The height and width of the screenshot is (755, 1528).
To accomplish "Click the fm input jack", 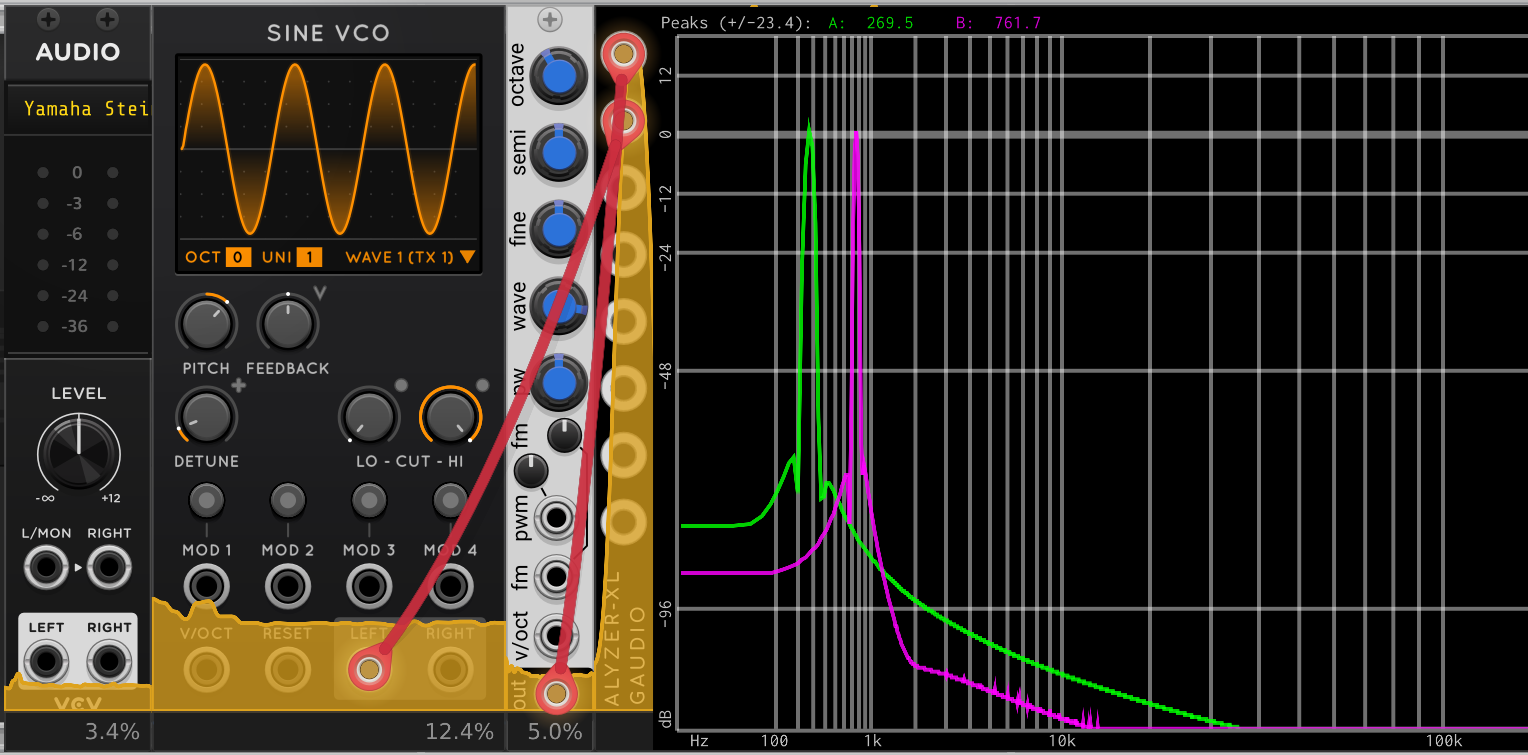I will tap(556, 577).
